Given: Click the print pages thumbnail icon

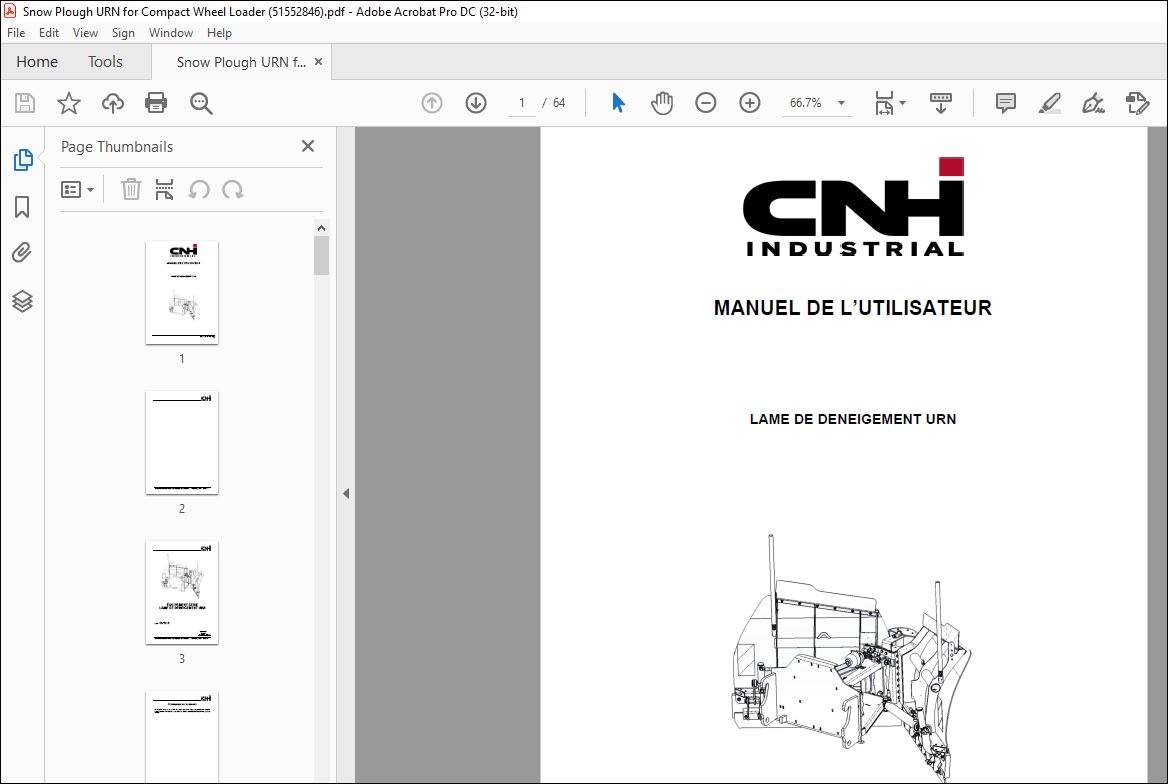Looking at the screenshot, I should [x=164, y=189].
